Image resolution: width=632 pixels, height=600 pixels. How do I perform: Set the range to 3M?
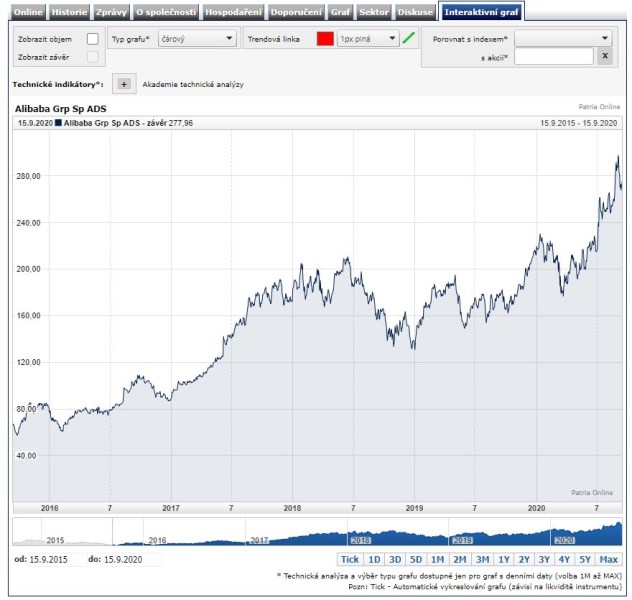pyautogui.click(x=482, y=559)
